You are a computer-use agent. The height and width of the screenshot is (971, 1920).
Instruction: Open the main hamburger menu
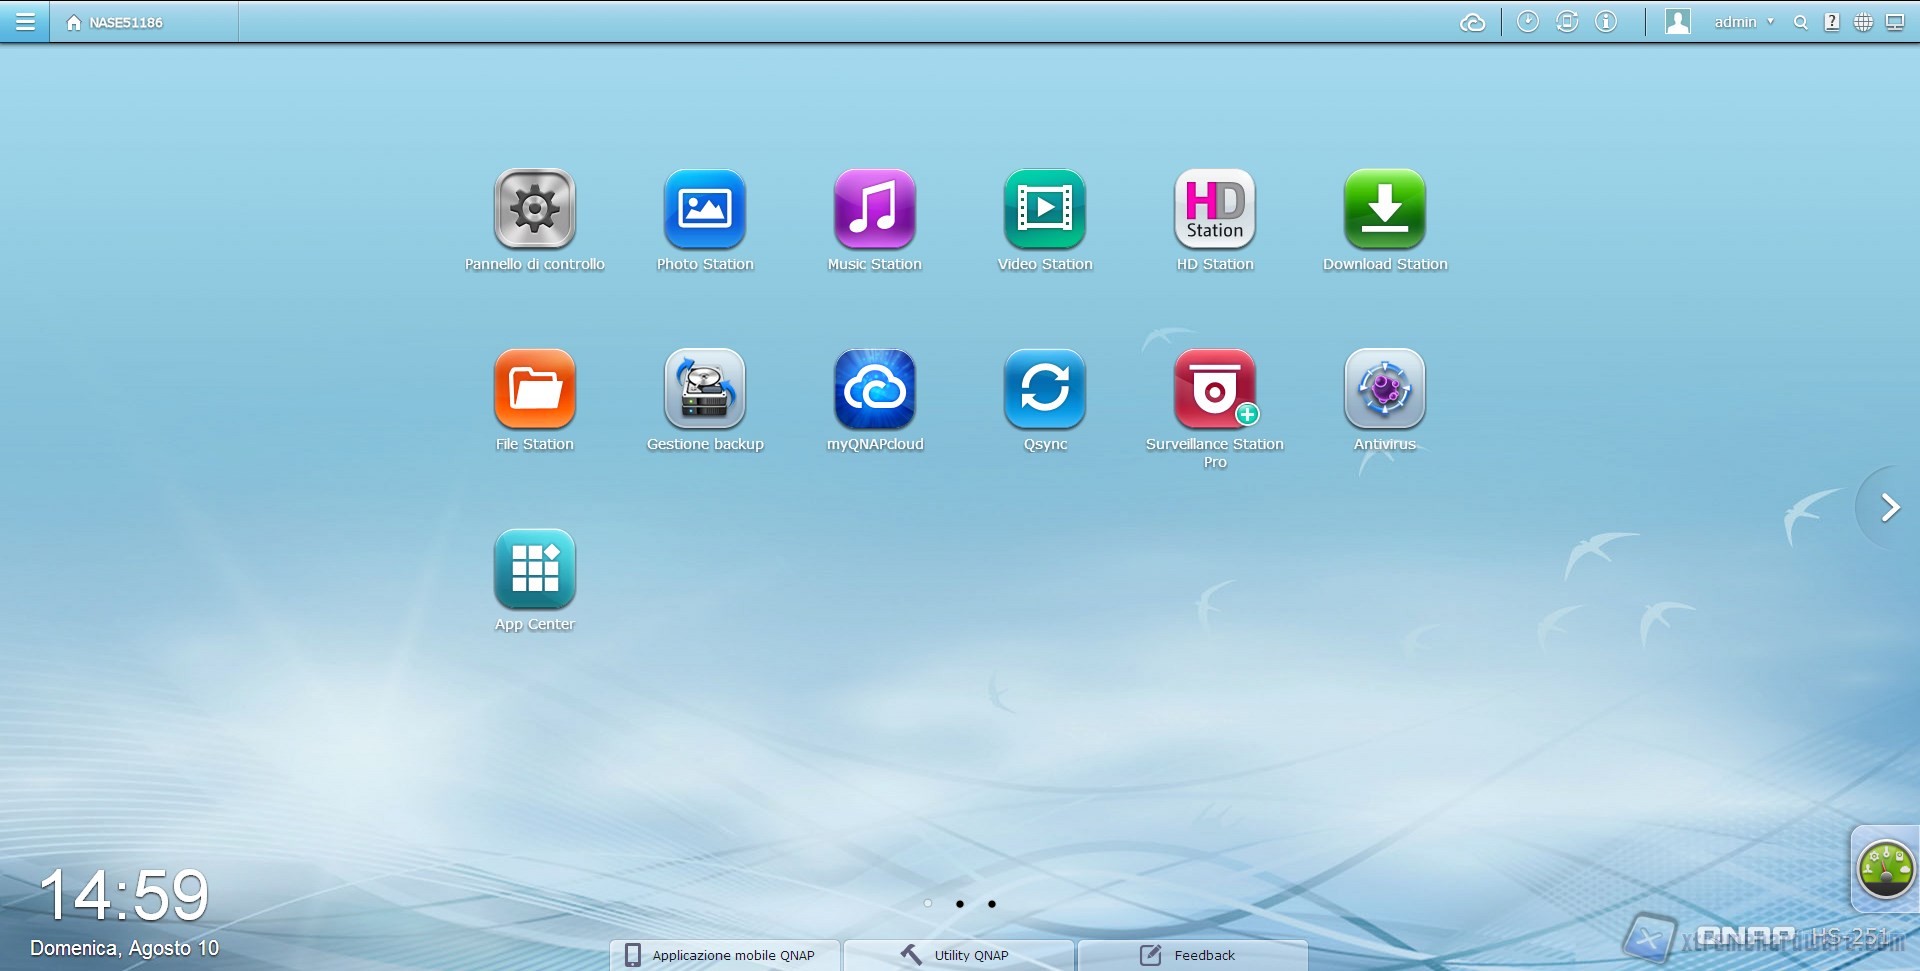pyautogui.click(x=25, y=22)
